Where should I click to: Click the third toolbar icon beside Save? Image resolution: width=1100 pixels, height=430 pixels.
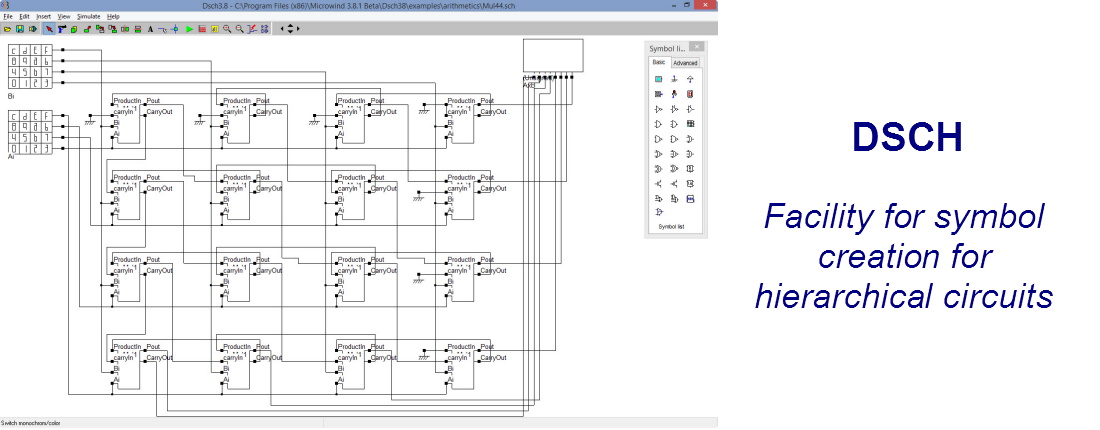pyautogui.click(x=33, y=29)
